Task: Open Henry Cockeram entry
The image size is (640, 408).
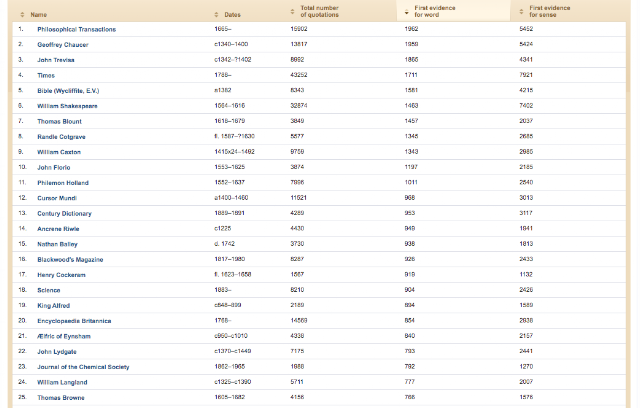Action: click(62, 275)
